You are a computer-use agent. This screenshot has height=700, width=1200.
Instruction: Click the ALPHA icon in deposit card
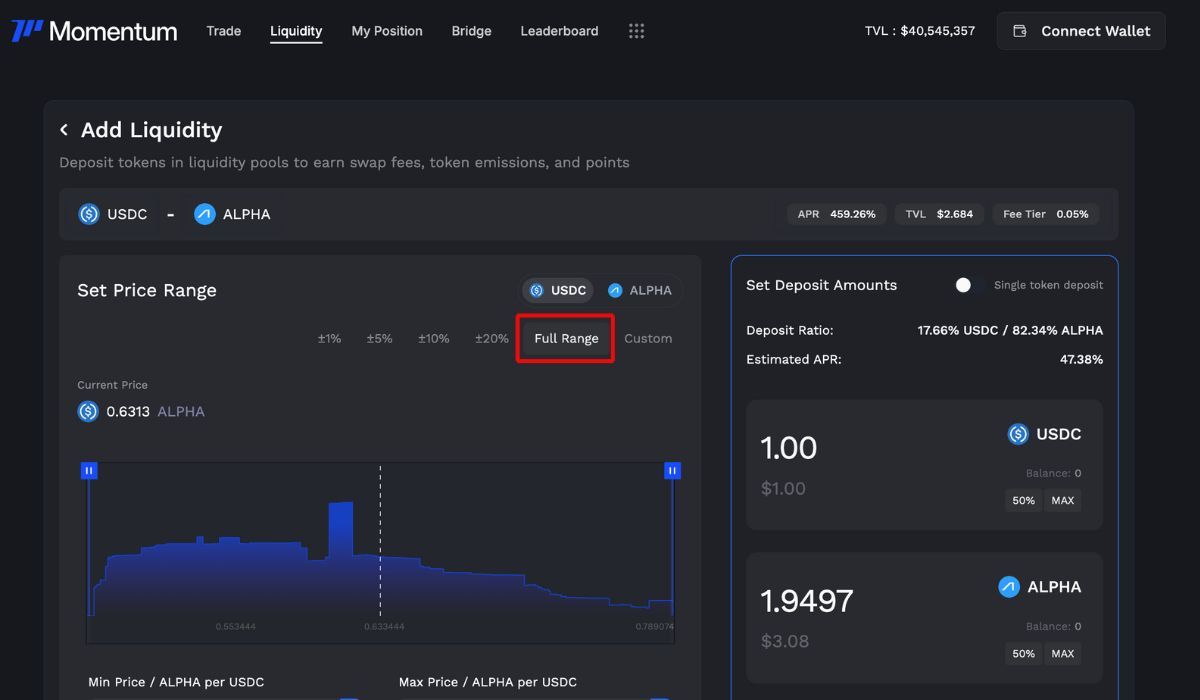click(x=1009, y=587)
